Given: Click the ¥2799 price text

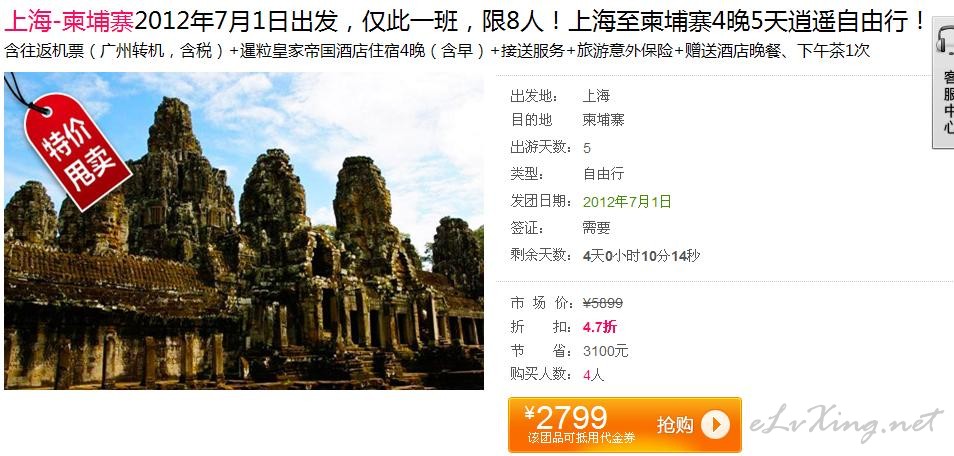Looking at the screenshot, I should pos(566,418).
